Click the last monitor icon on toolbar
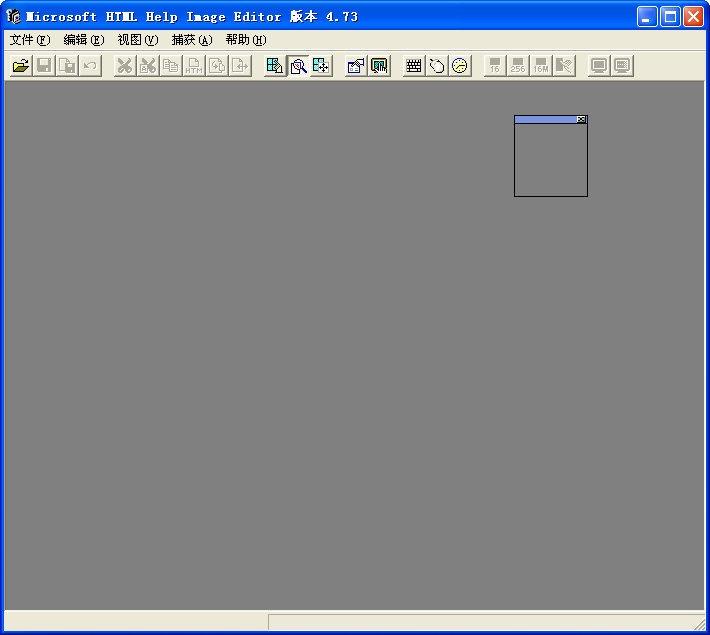Screen dimensions: 710x635 [622, 66]
